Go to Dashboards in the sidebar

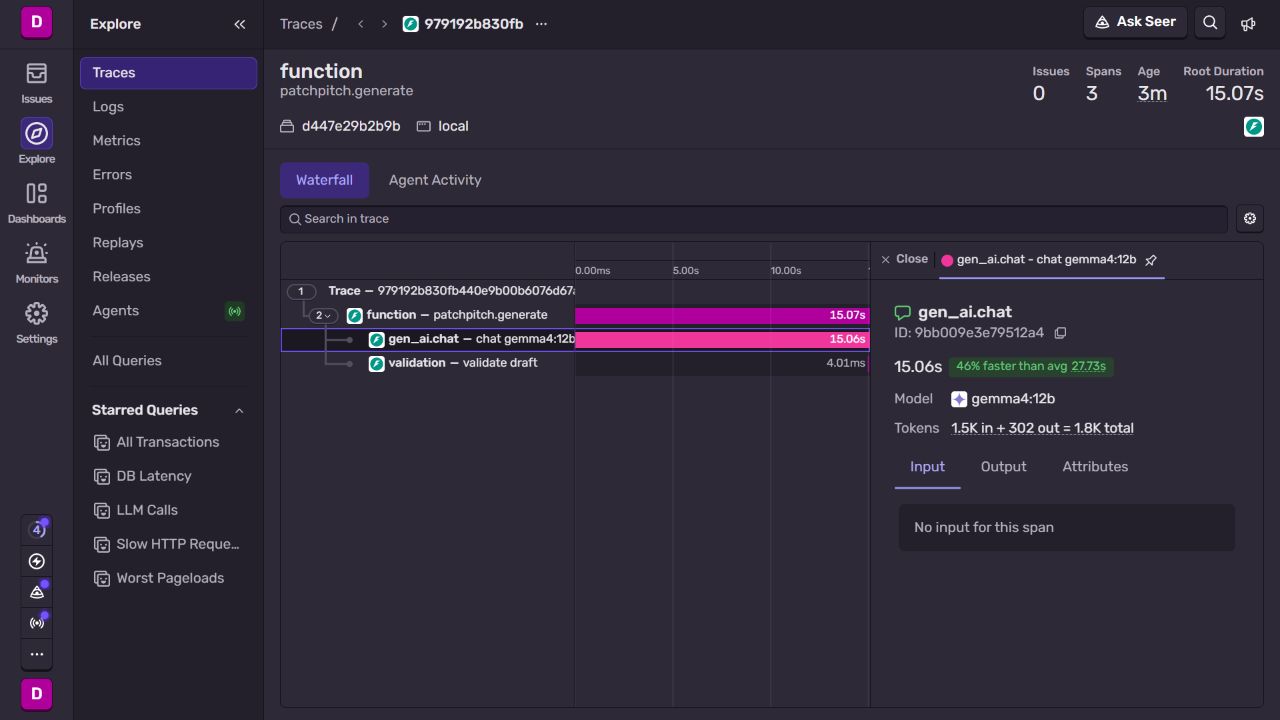(37, 201)
